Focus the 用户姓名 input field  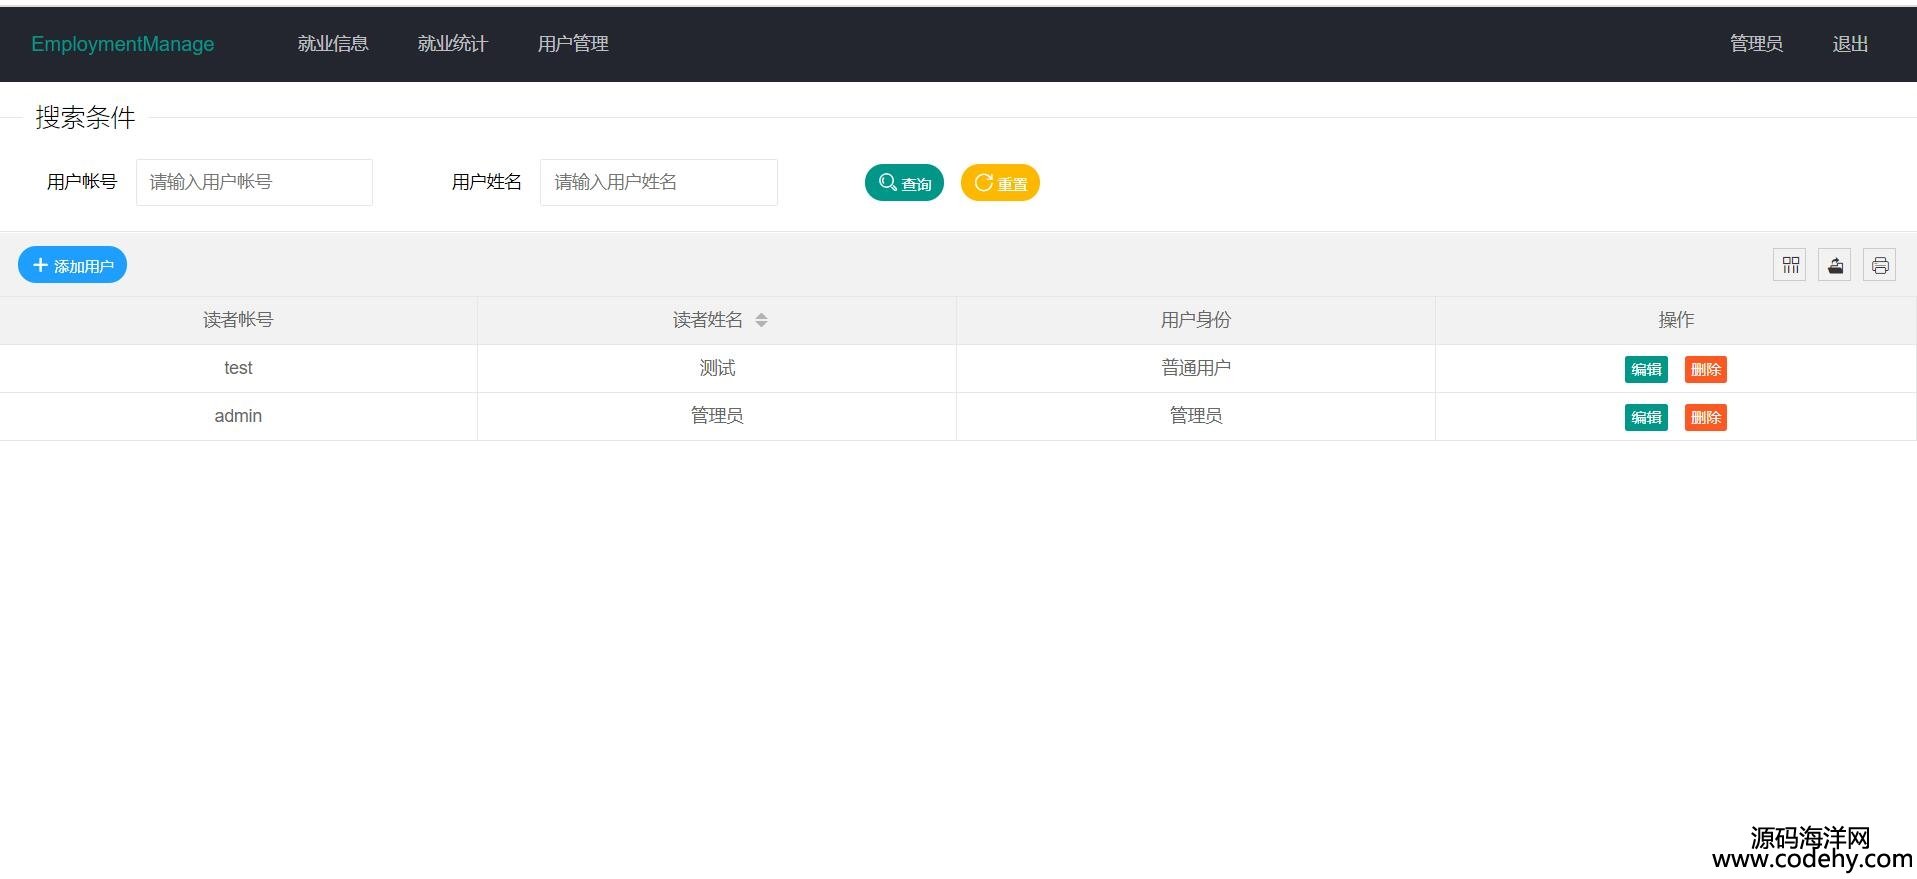point(658,182)
